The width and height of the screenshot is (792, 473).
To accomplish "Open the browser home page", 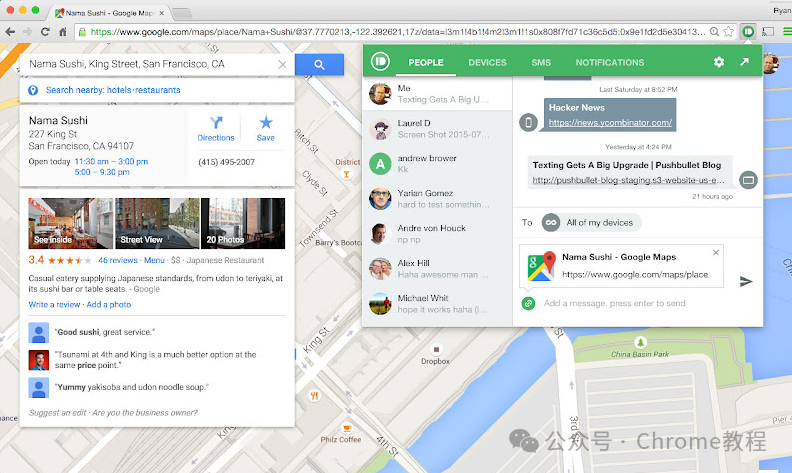I will (63, 32).
